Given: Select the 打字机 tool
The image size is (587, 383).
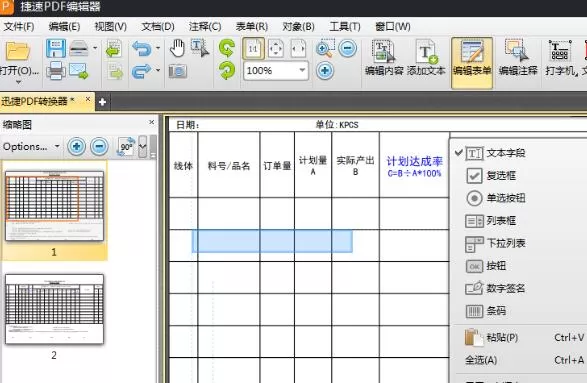Looking at the screenshot, I should [x=560, y=58].
